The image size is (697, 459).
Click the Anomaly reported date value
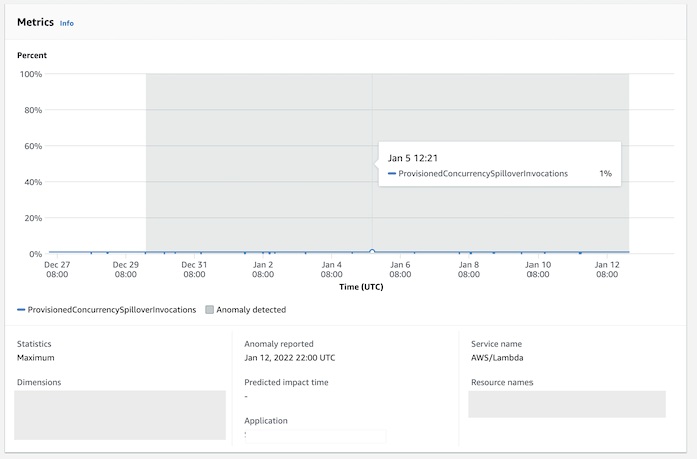point(289,358)
